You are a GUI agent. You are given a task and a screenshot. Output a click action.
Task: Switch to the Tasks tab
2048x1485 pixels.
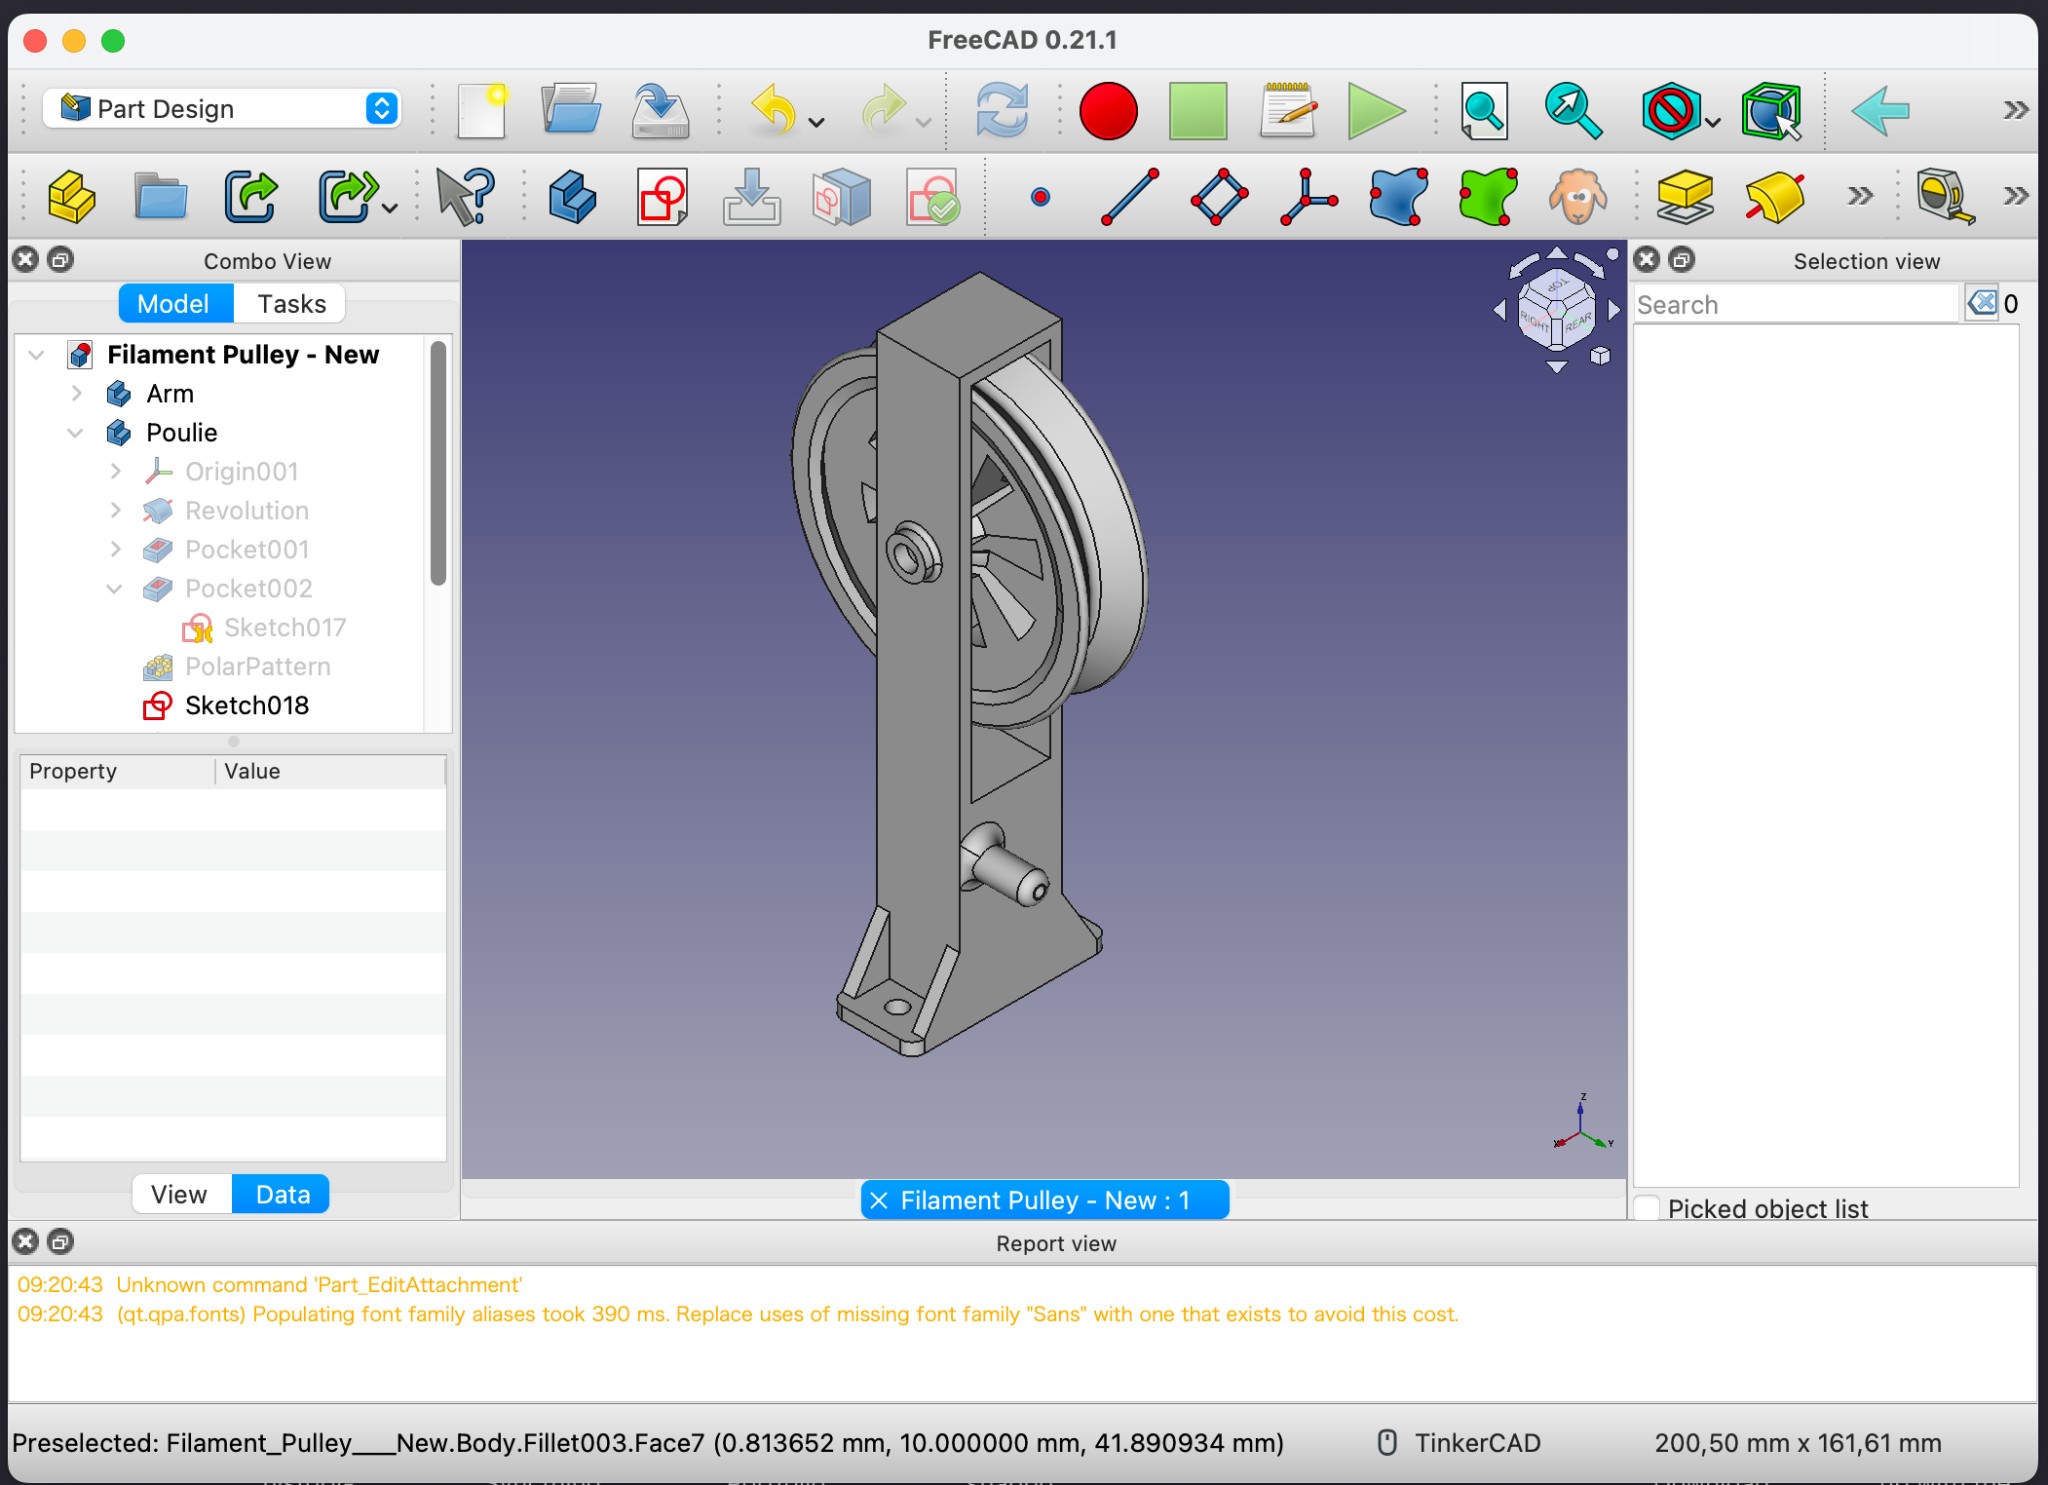(291, 304)
